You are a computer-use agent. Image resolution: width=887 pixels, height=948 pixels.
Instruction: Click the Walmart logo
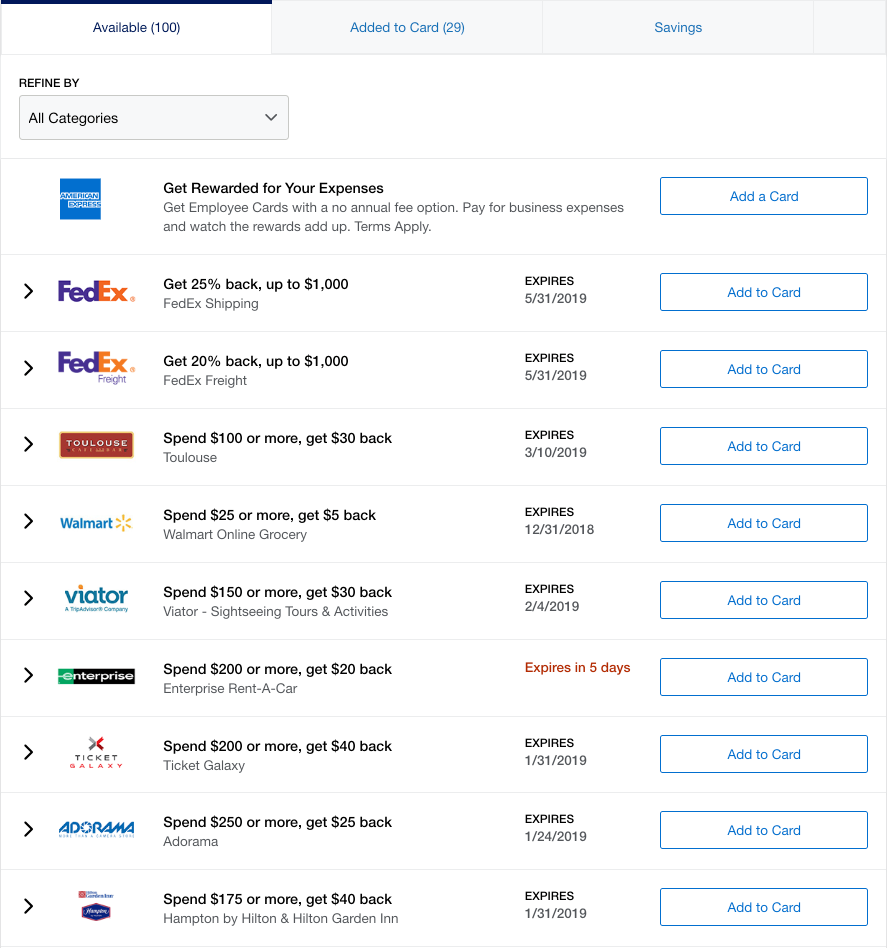[x=96, y=523]
